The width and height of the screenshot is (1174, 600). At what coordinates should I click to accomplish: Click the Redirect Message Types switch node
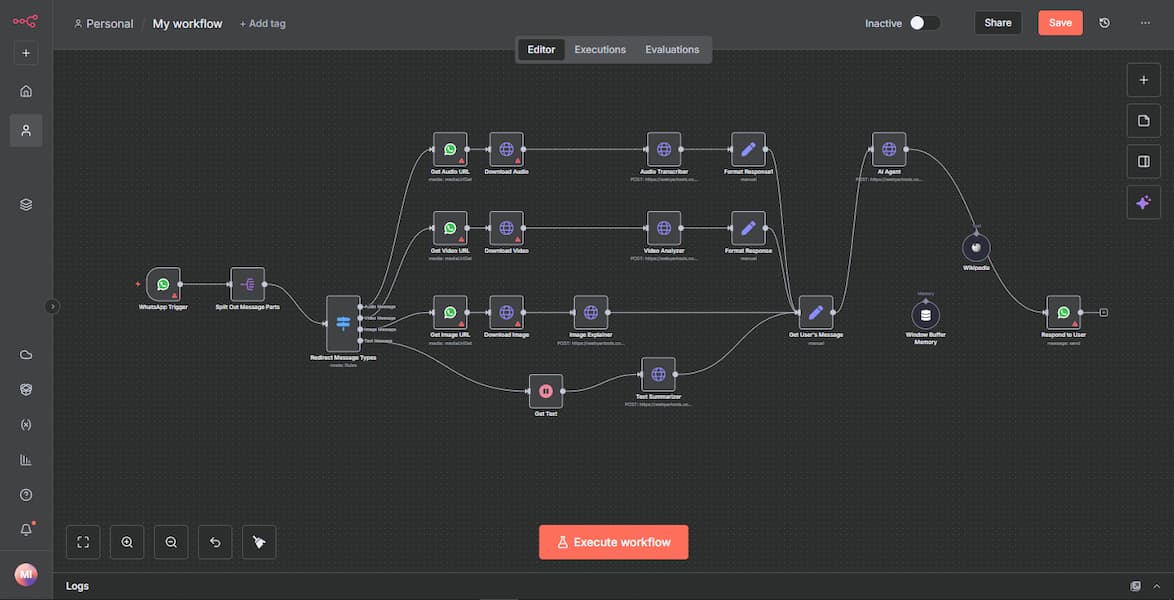point(343,323)
